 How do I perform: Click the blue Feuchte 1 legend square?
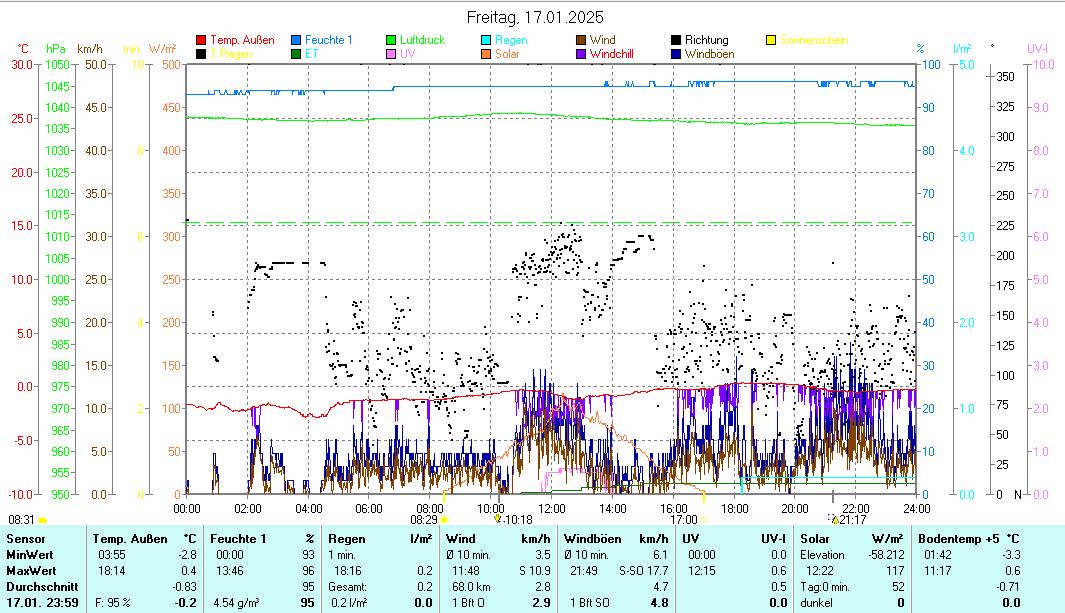tap(297, 40)
